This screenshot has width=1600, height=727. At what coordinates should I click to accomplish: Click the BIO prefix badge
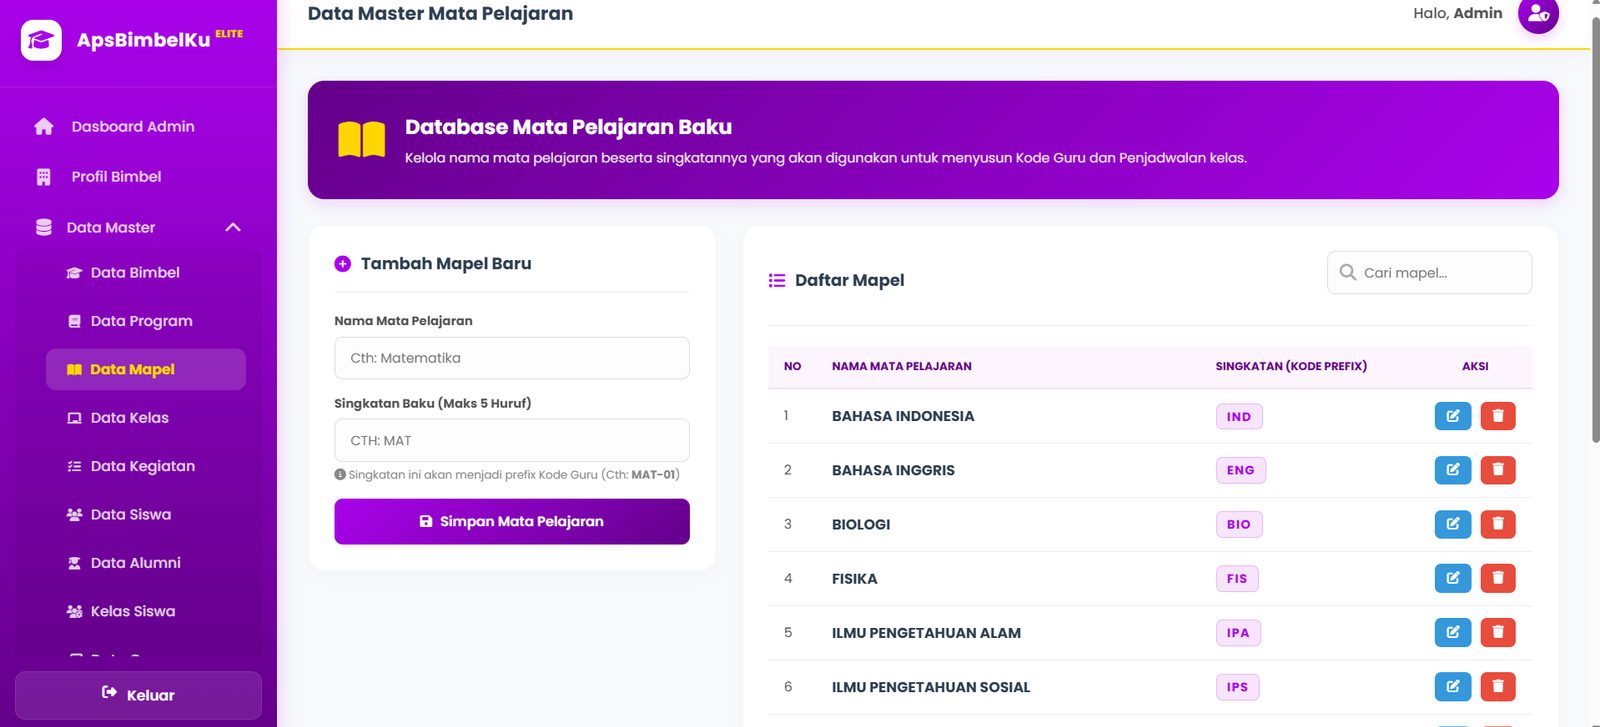pyautogui.click(x=1239, y=524)
